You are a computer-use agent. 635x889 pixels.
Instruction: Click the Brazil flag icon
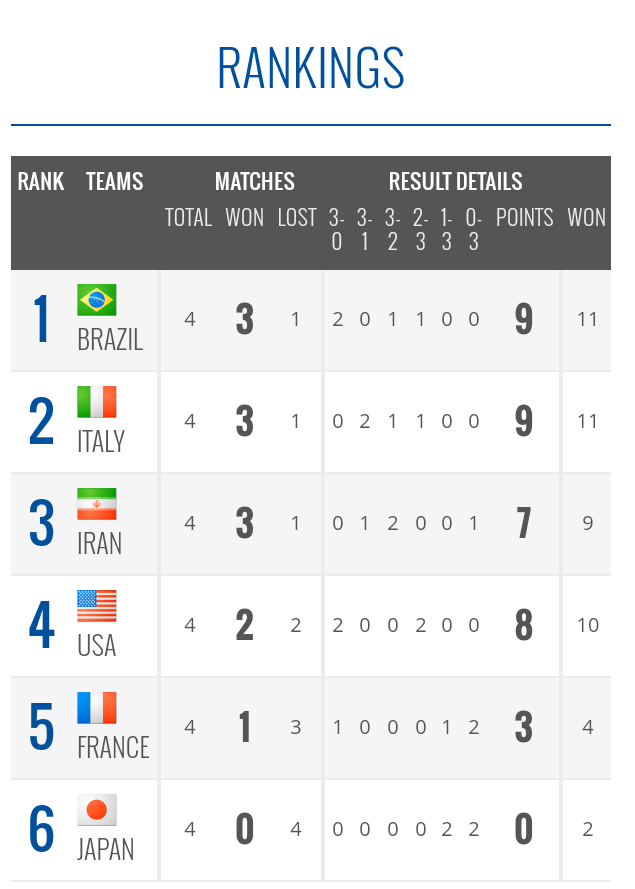97,300
